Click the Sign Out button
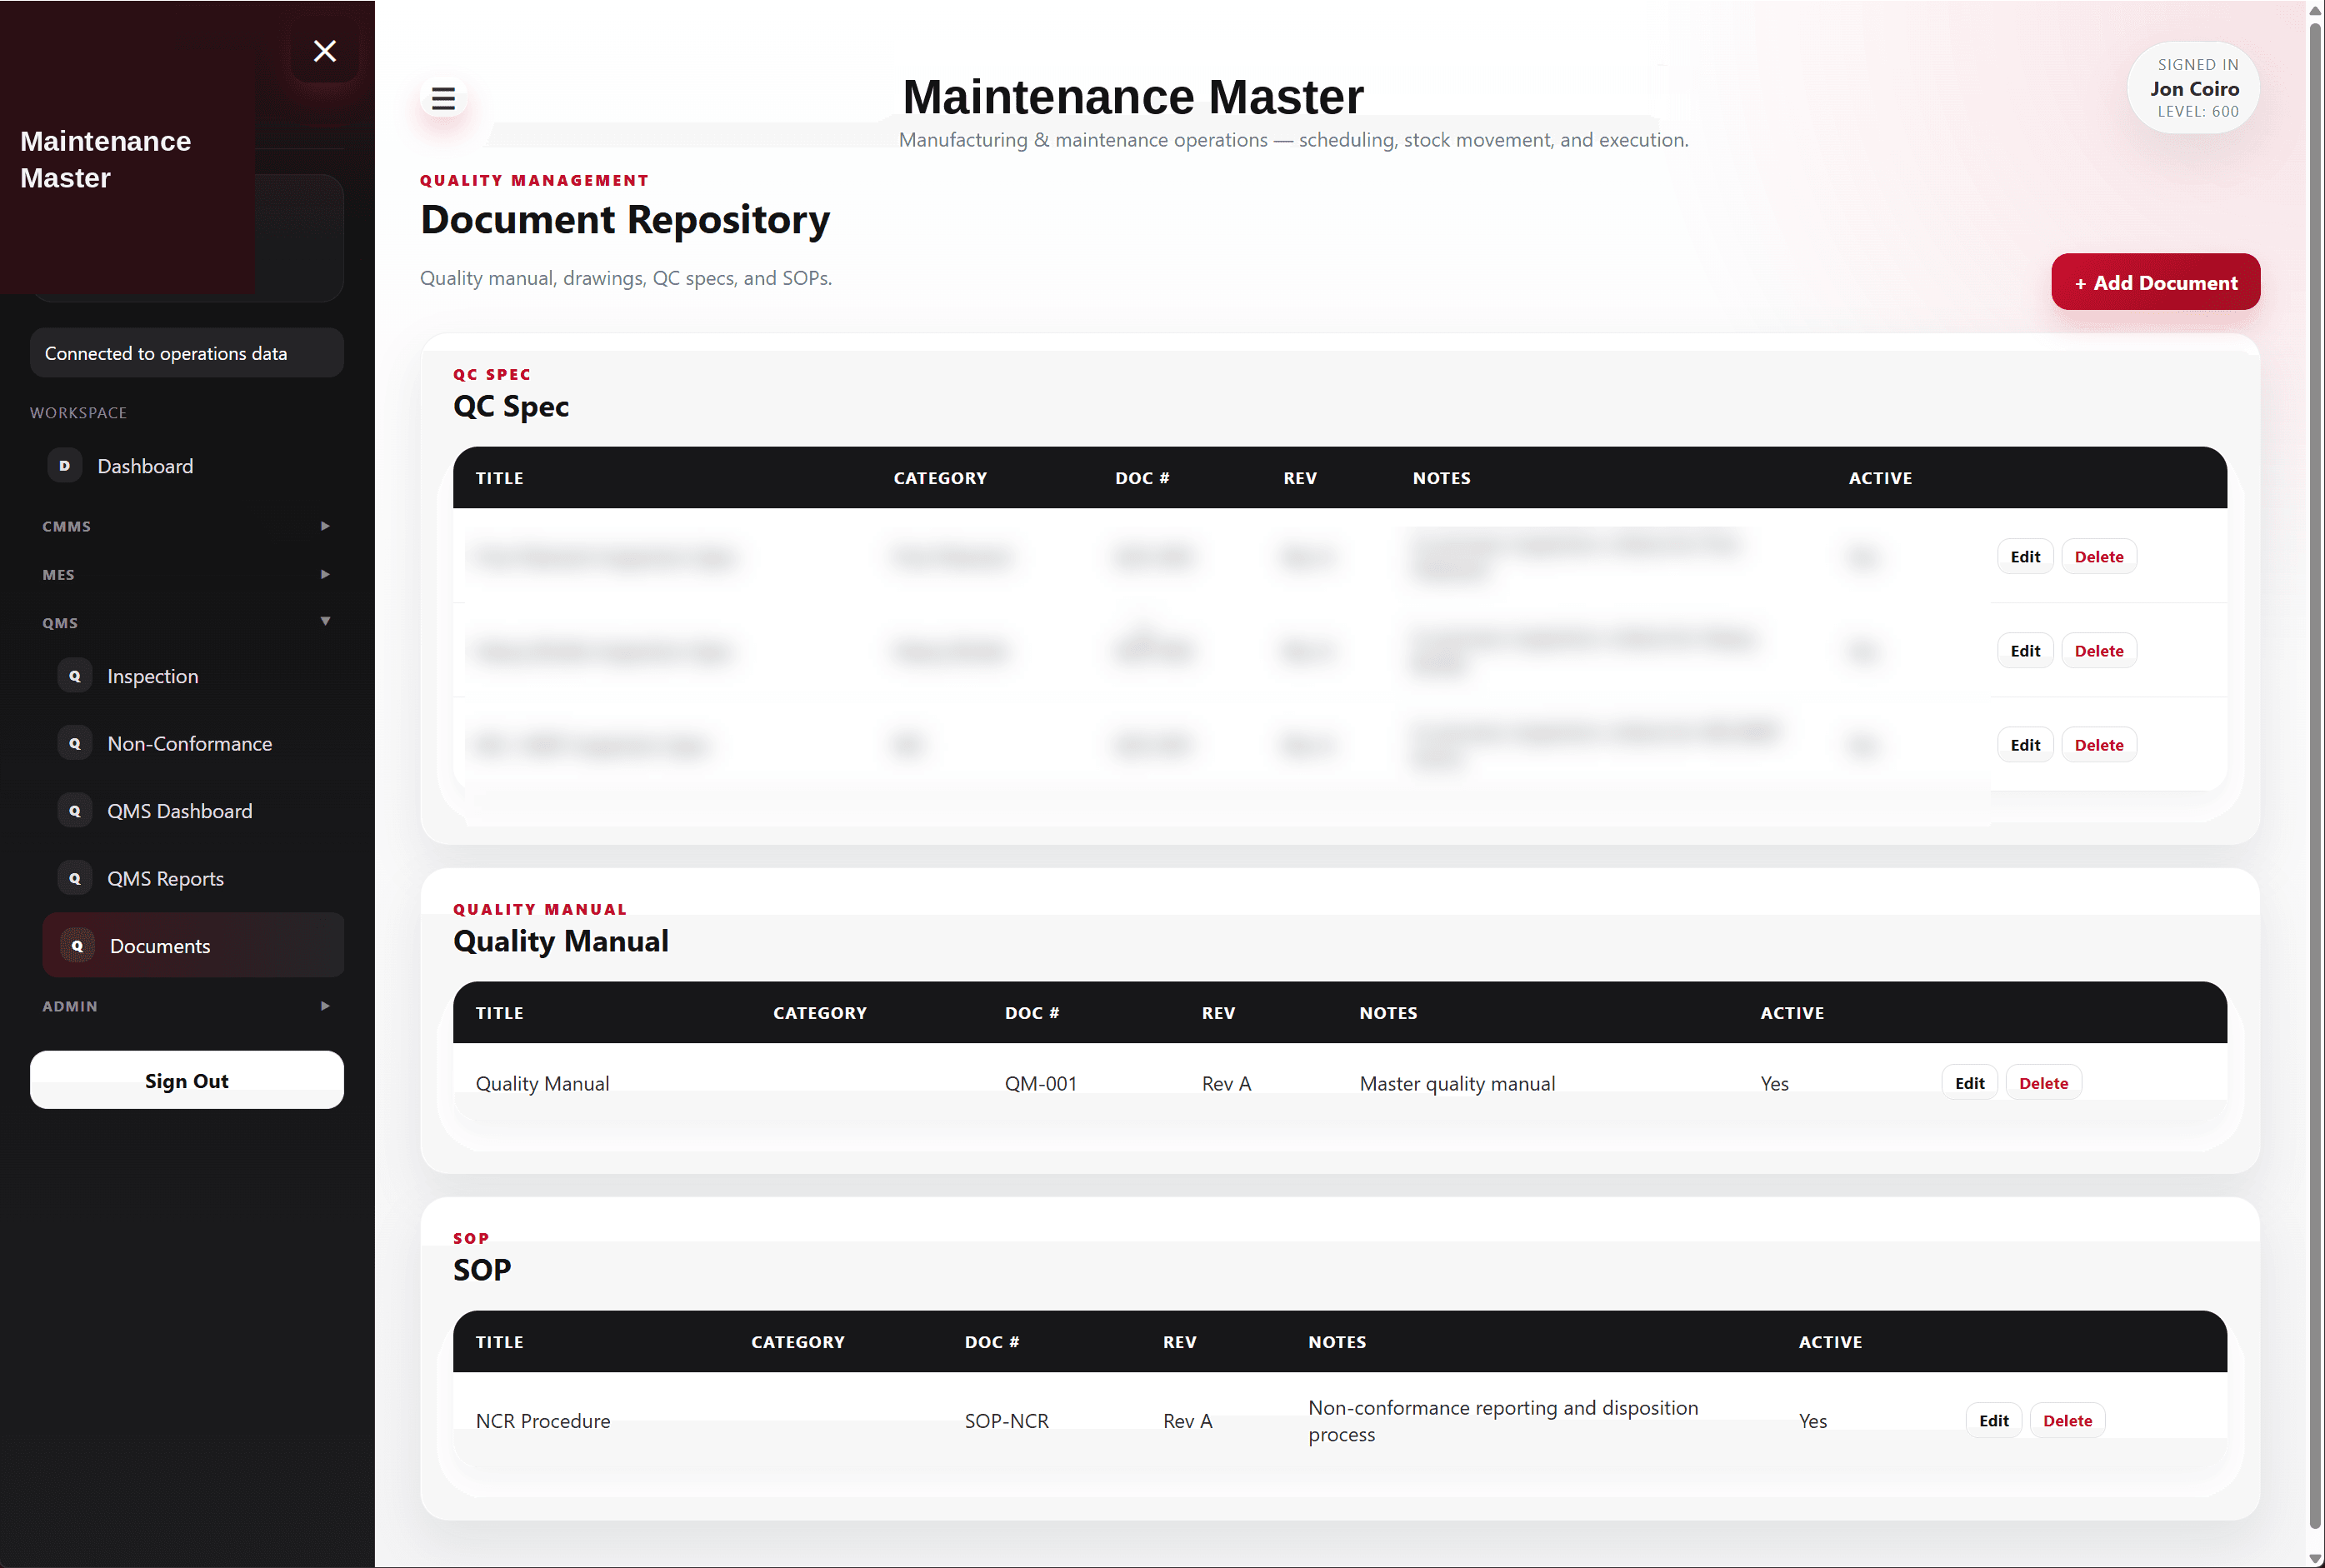The width and height of the screenshot is (2325, 1568). (187, 1080)
